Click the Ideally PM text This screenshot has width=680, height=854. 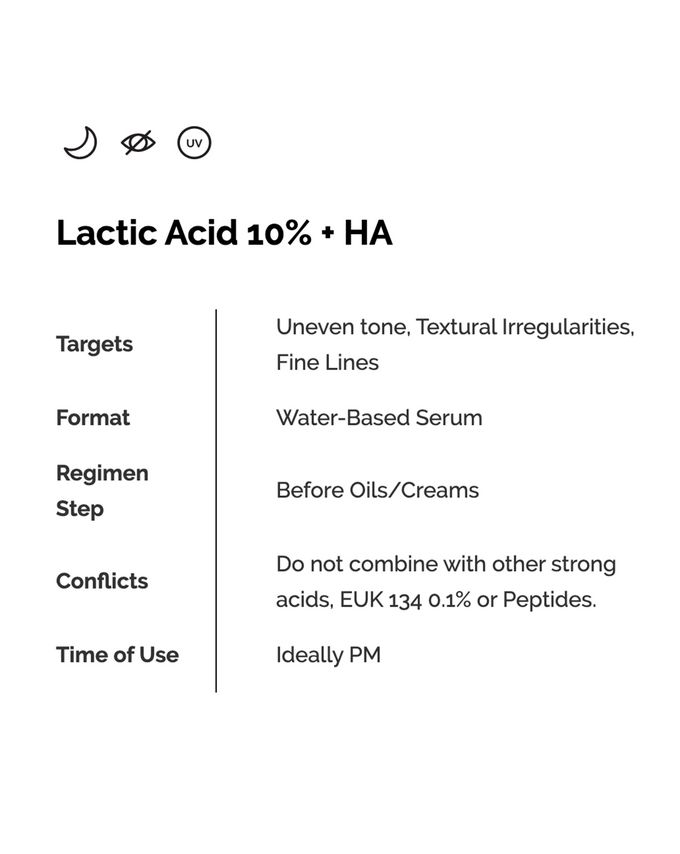[328, 655]
